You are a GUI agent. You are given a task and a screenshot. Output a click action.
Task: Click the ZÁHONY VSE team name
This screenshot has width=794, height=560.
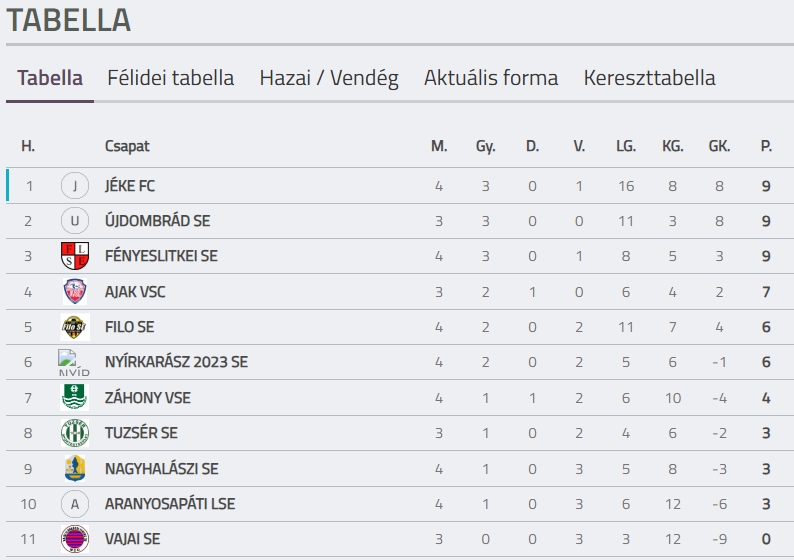click(x=147, y=398)
